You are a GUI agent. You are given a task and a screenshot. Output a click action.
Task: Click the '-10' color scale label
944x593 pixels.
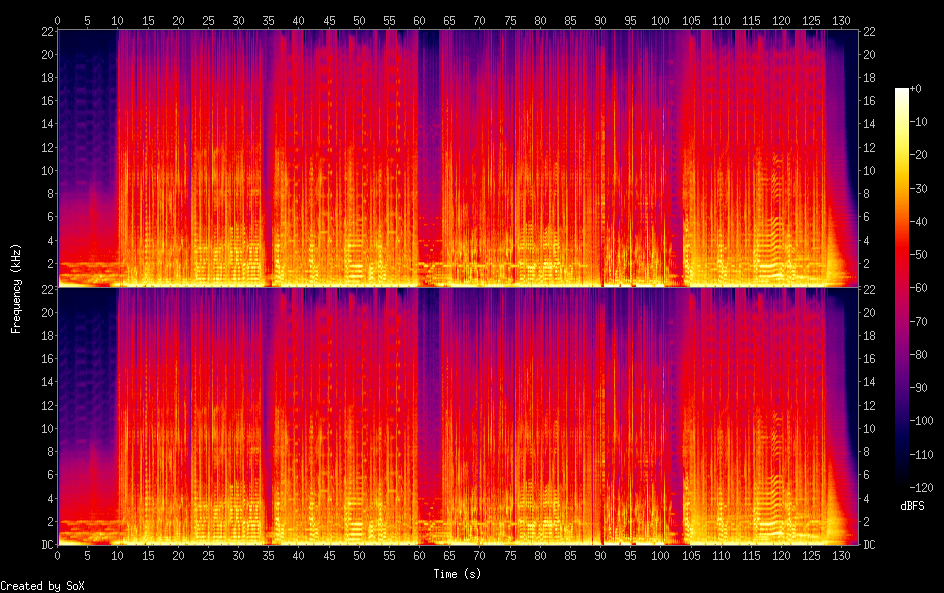click(x=918, y=122)
